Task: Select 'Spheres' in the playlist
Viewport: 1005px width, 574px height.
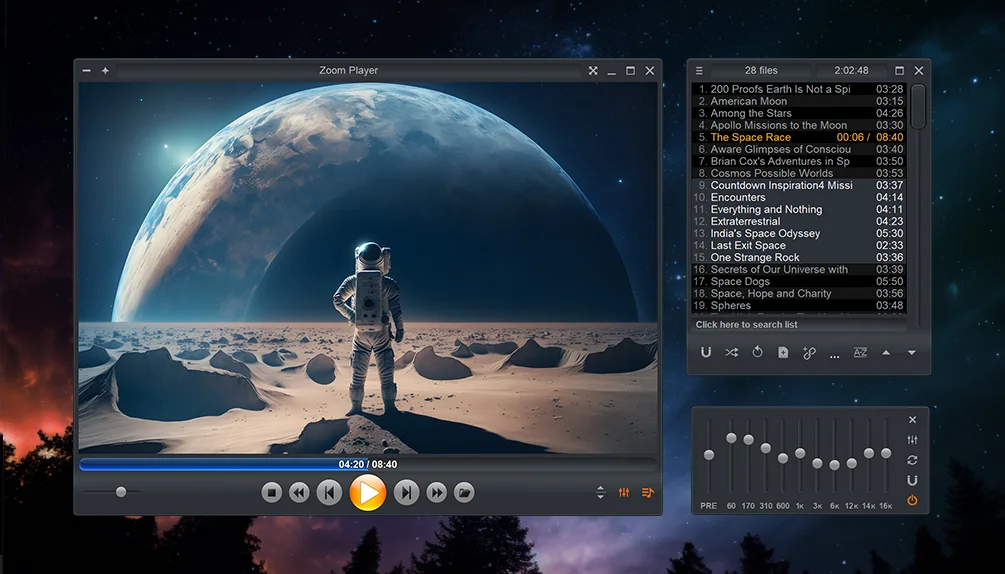Action: coord(799,306)
